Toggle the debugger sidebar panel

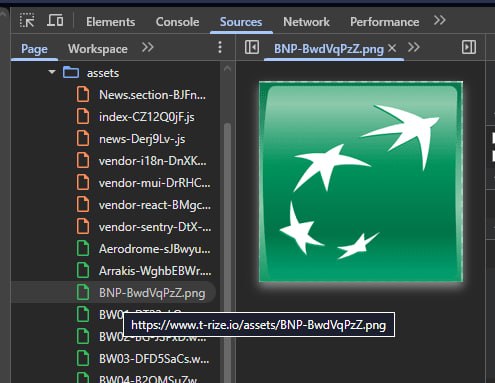tap(469, 47)
